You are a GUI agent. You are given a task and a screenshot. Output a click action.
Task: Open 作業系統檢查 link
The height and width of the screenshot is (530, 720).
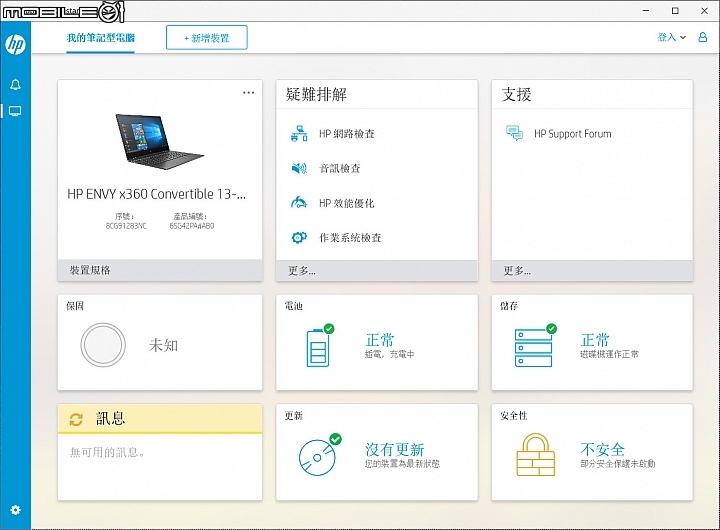[350, 238]
